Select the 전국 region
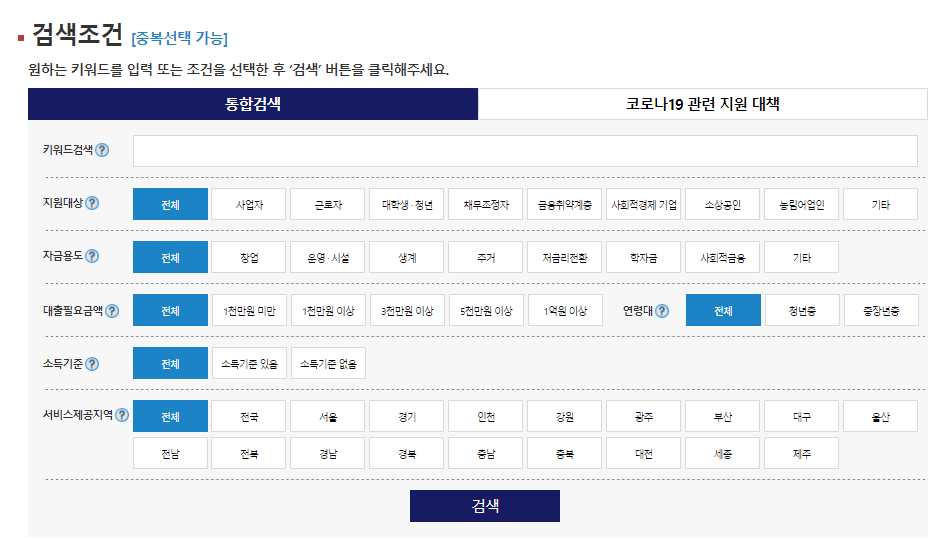Image resolution: width=942 pixels, height=538 pixels. (x=249, y=416)
